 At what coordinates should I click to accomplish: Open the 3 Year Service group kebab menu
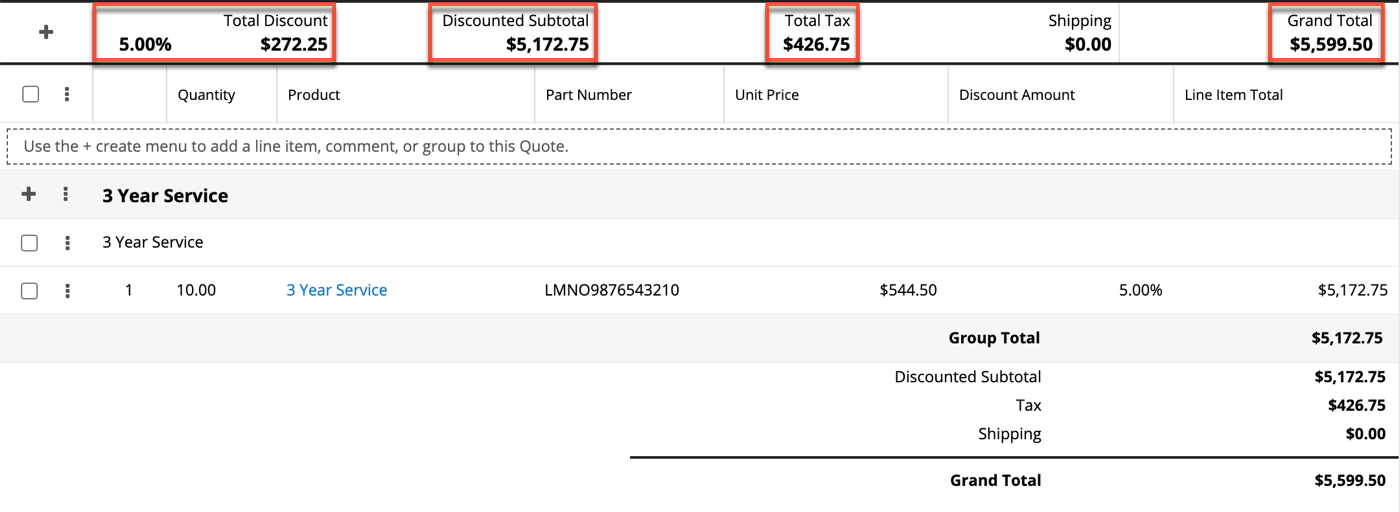pos(66,194)
